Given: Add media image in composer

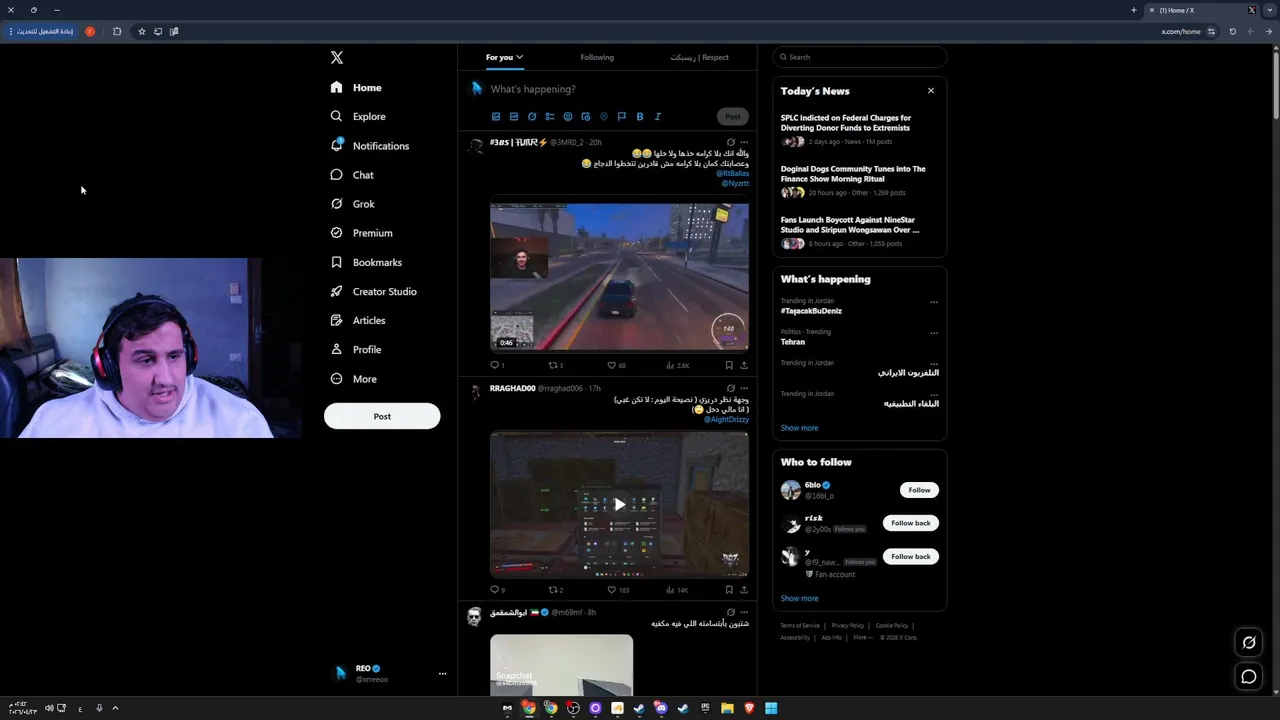Looking at the screenshot, I should [496, 117].
